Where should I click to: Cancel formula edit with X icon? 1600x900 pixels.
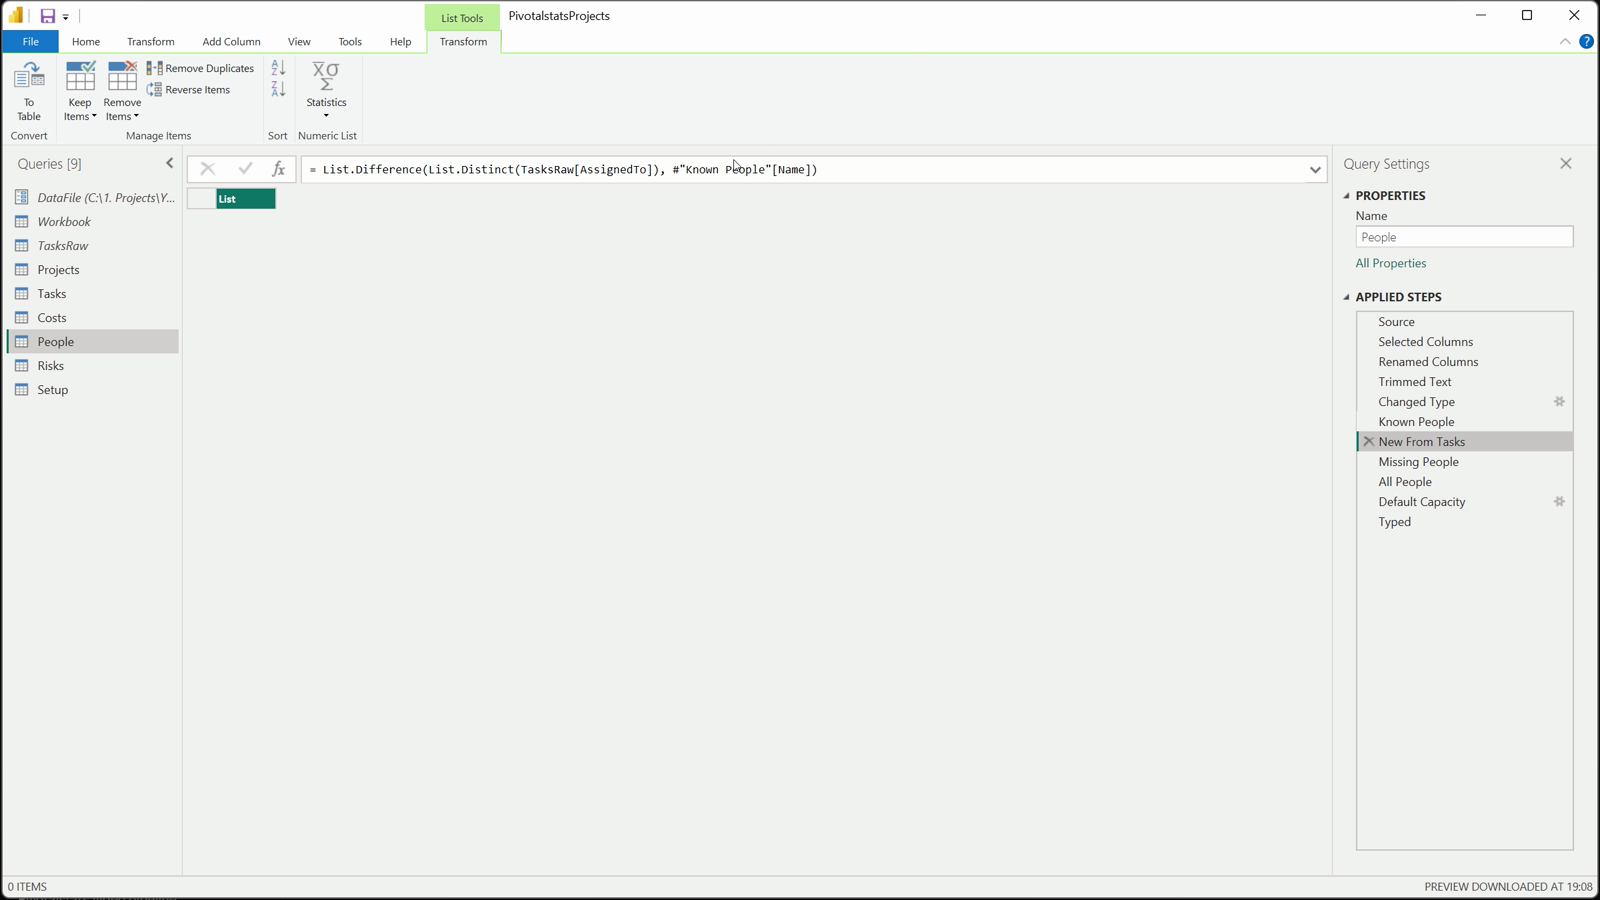tap(208, 169)
